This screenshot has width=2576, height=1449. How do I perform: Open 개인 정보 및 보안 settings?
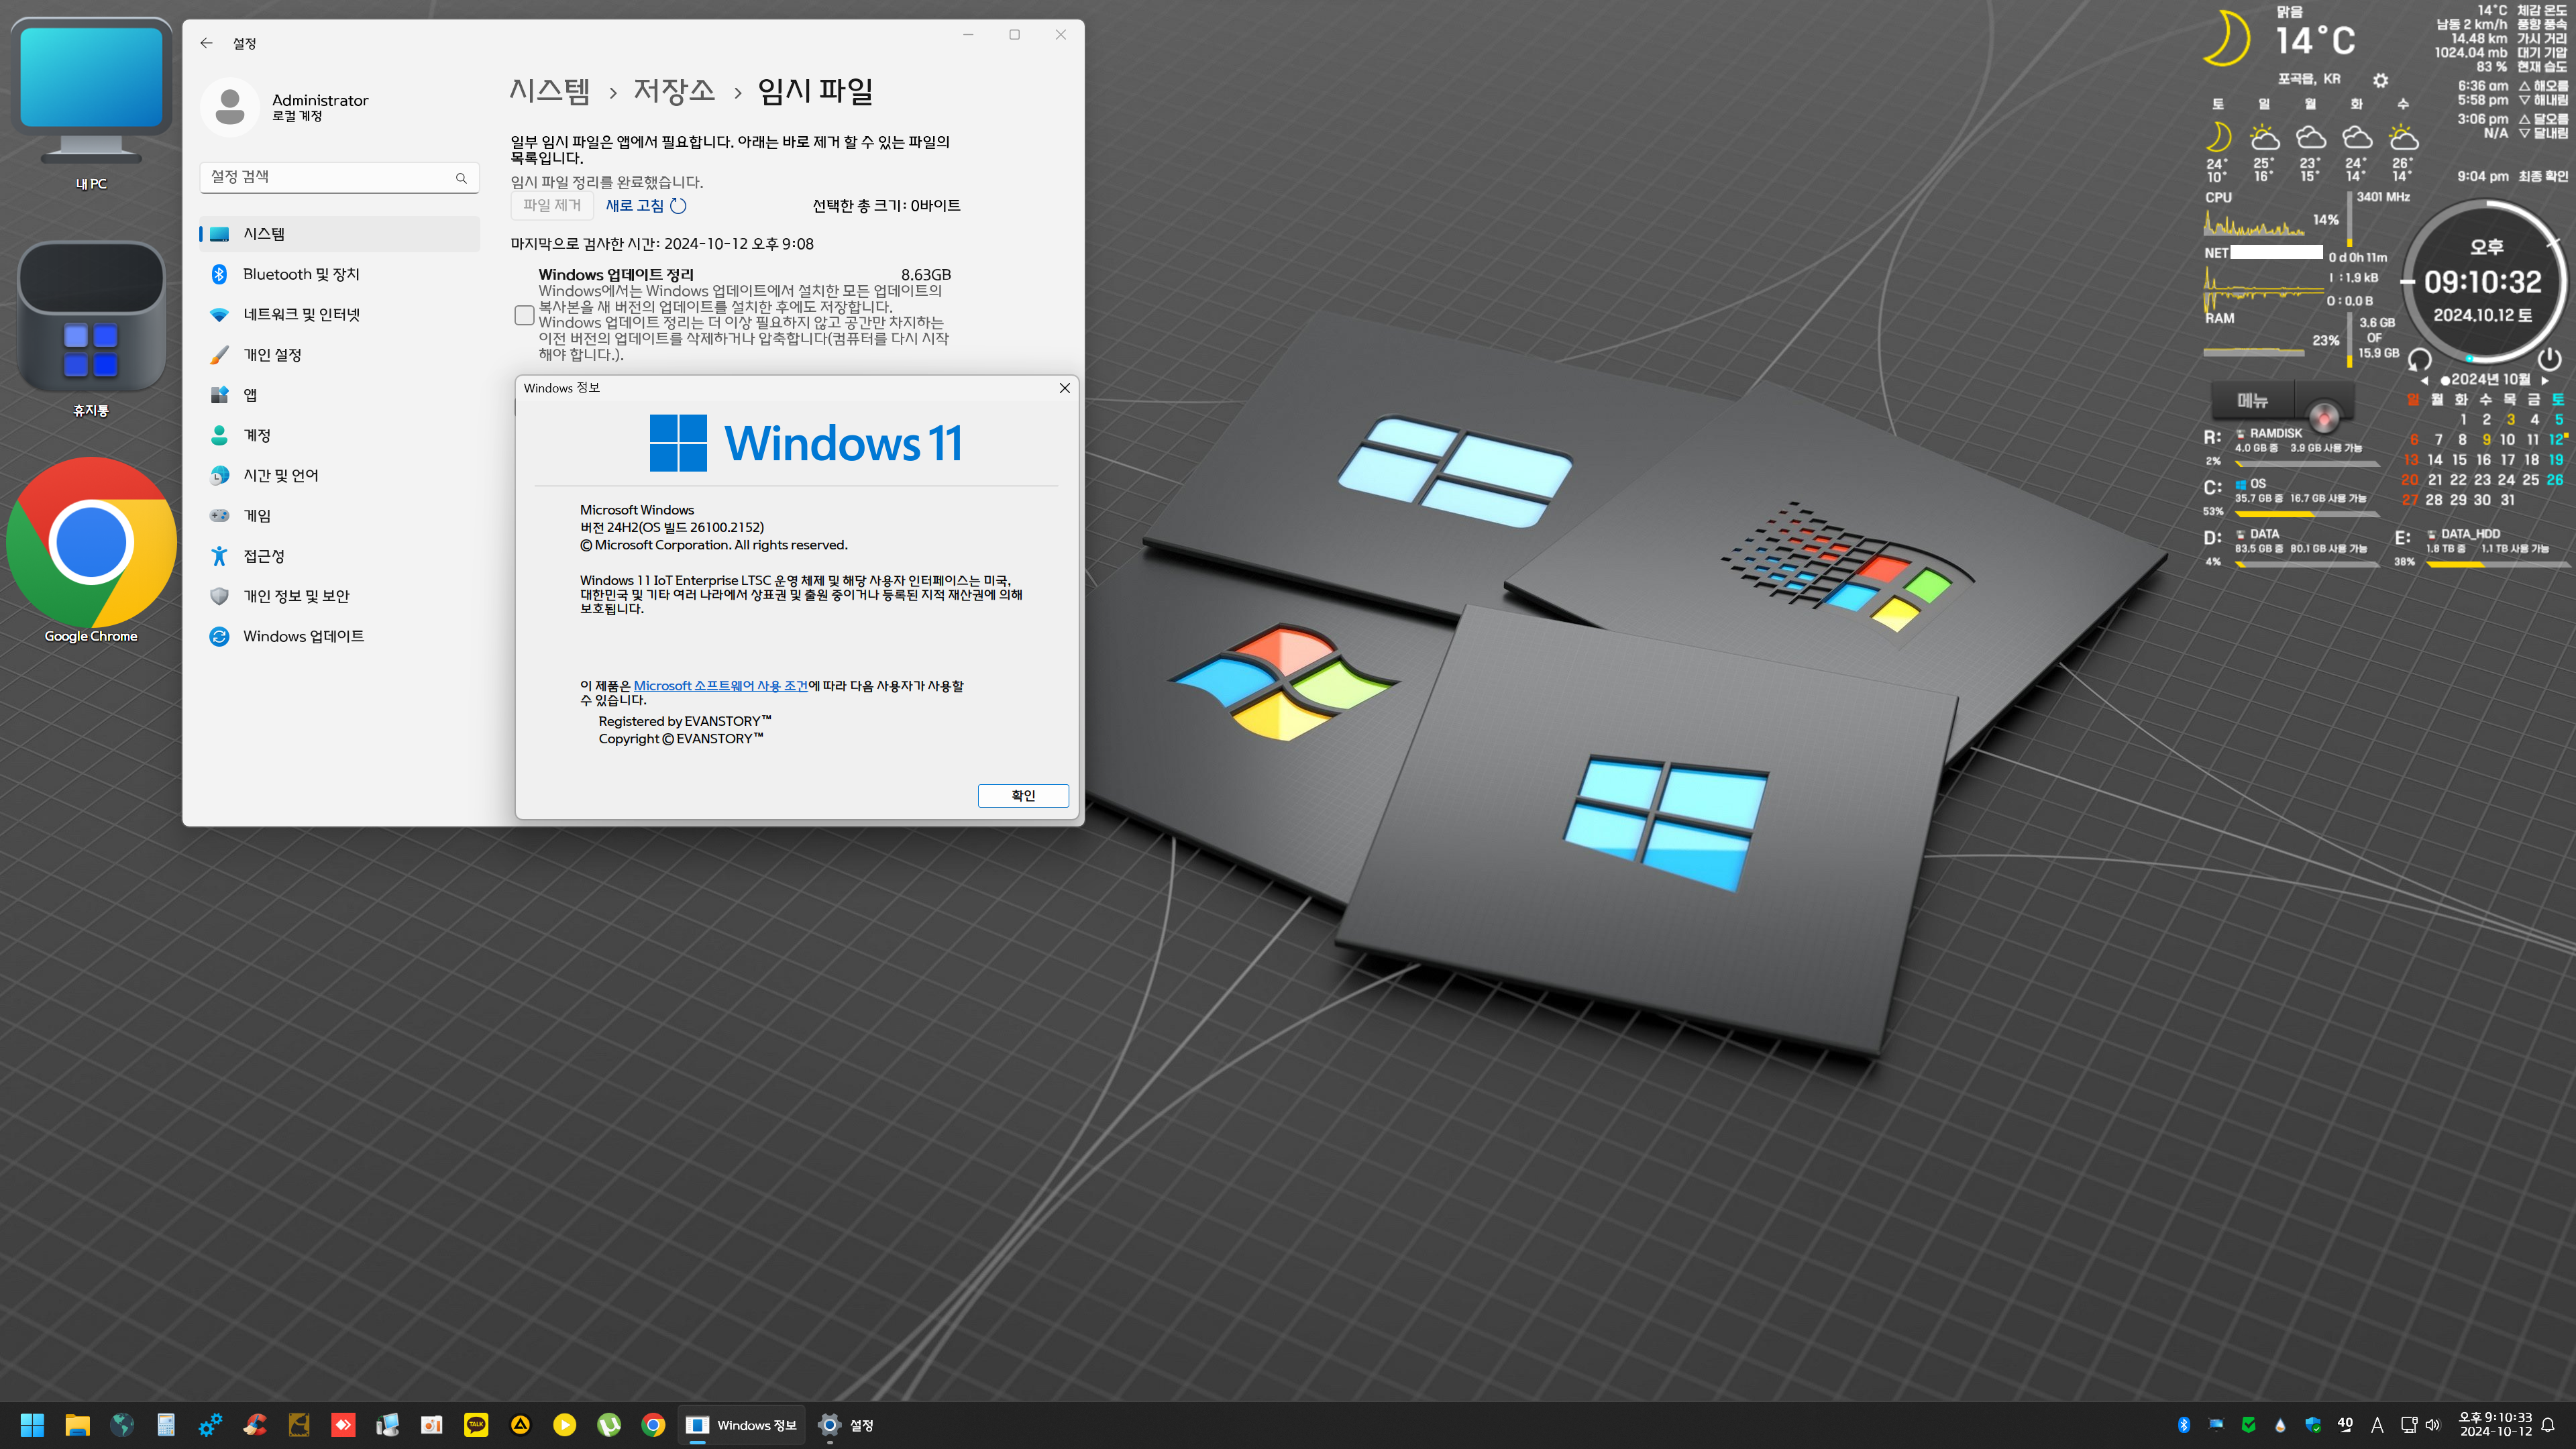[x=339, y=596]
